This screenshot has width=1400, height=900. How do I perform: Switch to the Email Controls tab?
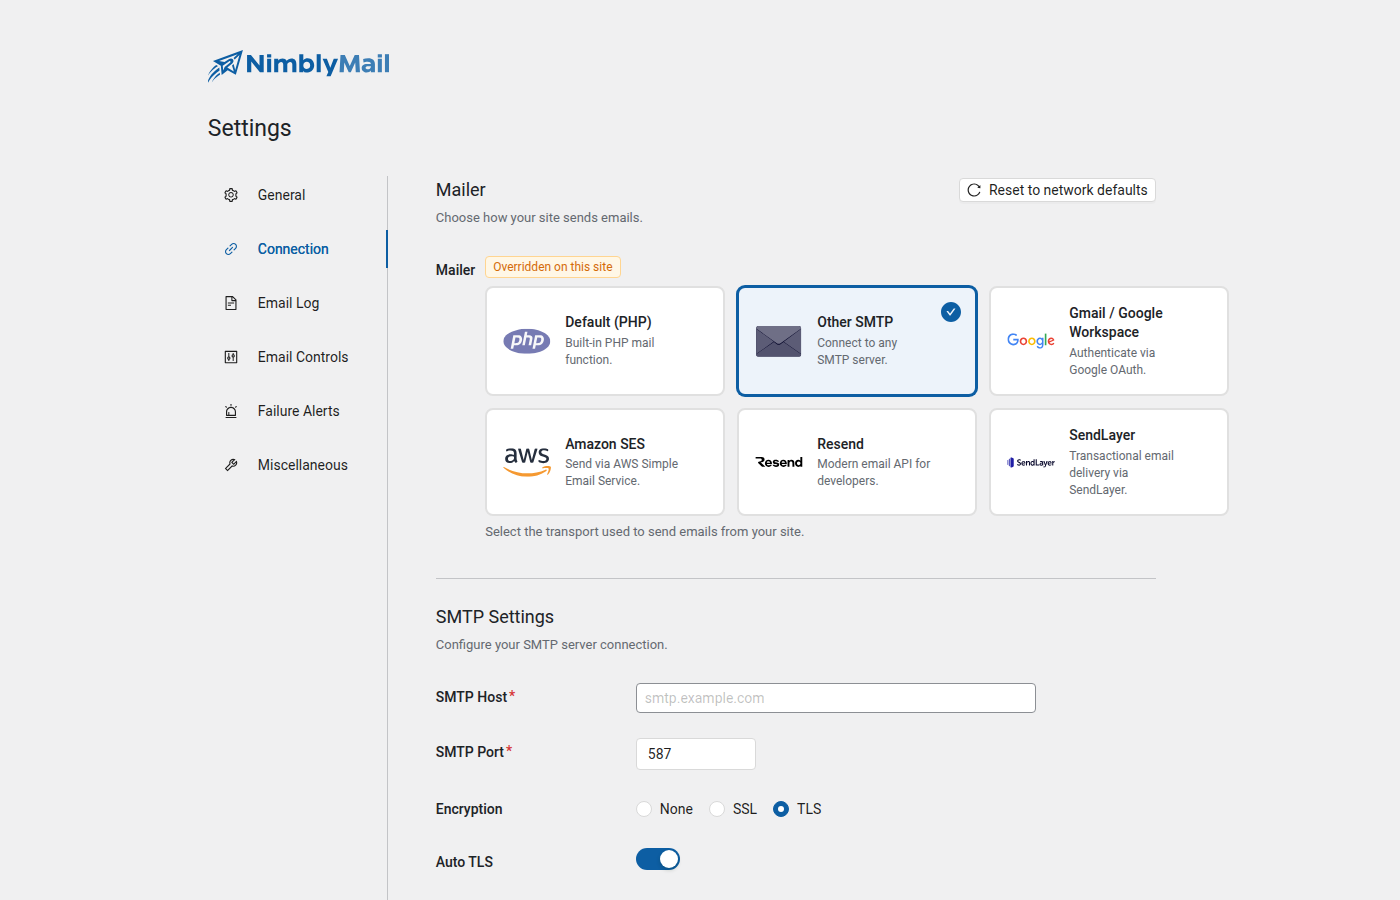297,357
